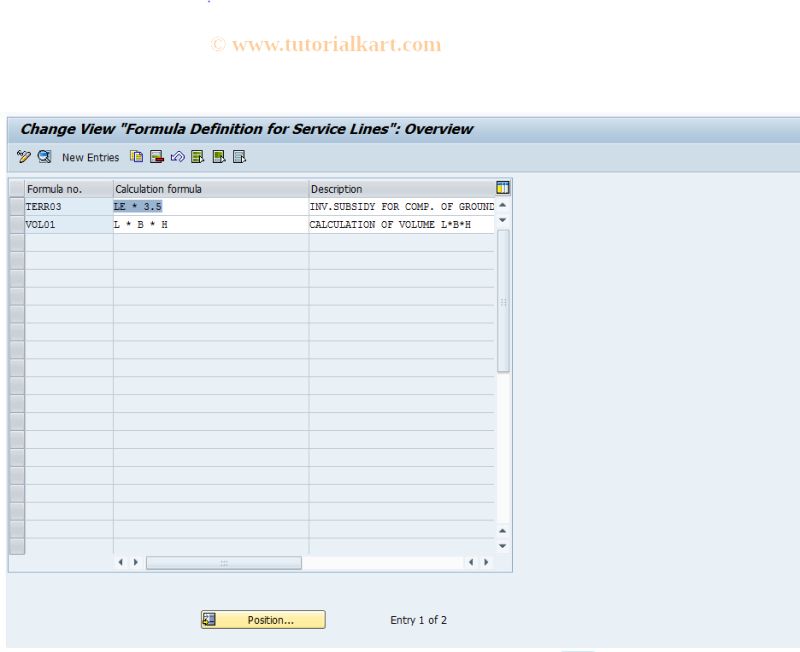Click the Copy As icon
This screenshot has height=652, width=800.
[138, 157]
